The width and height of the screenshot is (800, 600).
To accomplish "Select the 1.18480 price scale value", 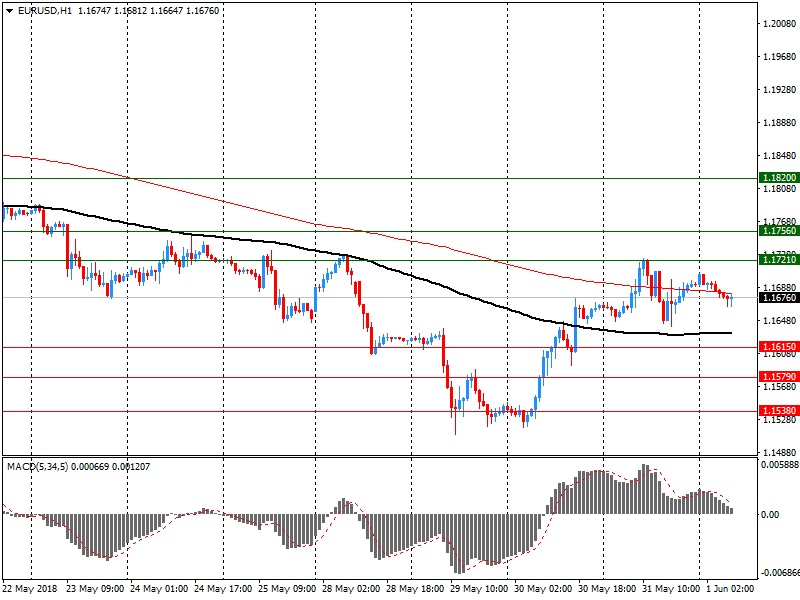I will click(x=780, y=156).
